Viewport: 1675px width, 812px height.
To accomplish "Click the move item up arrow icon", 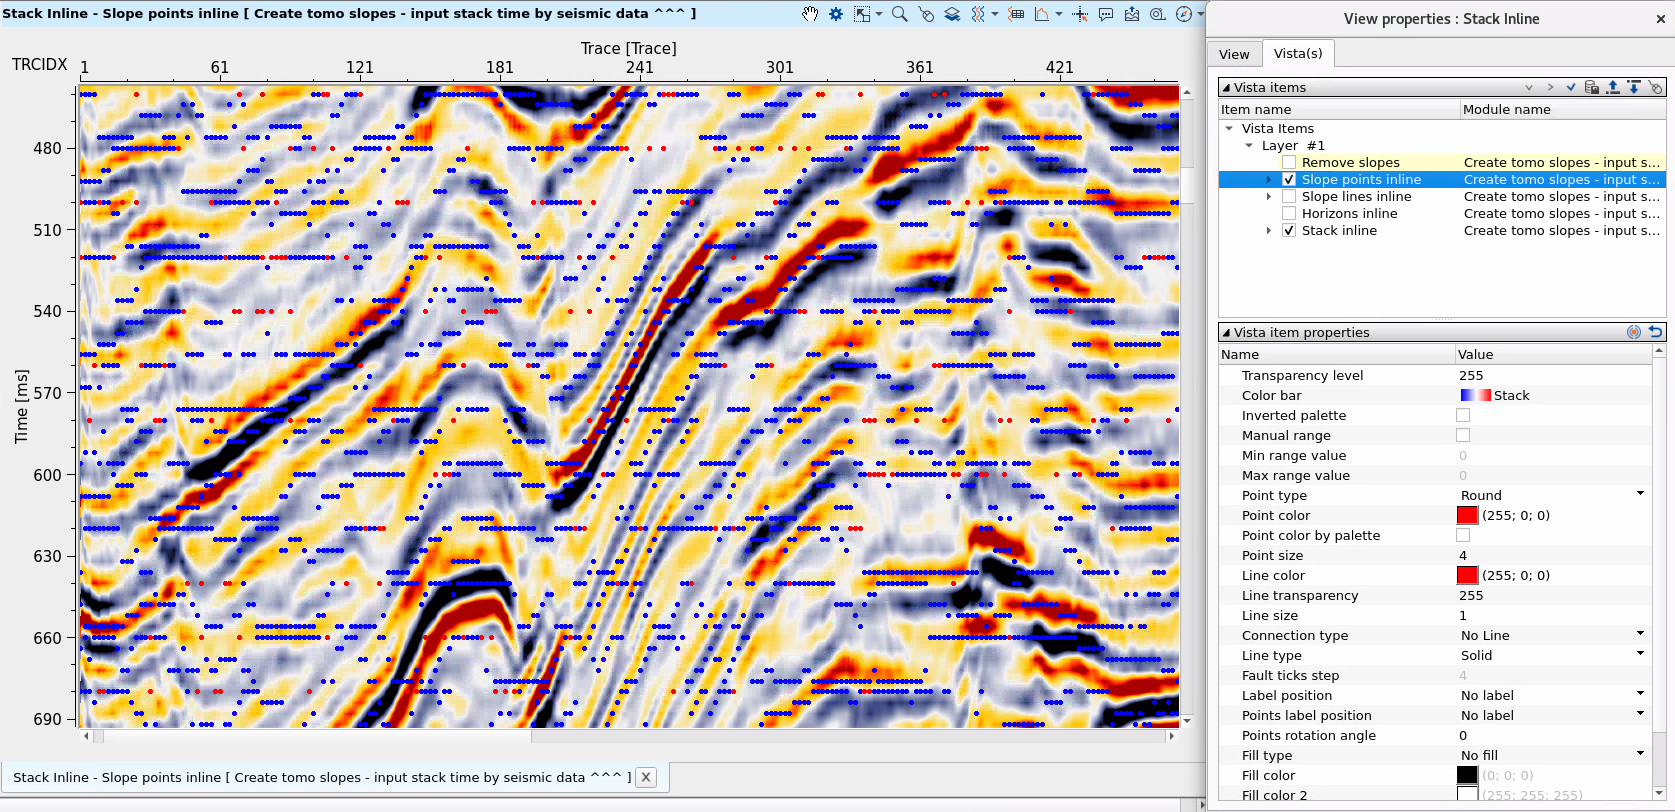I will coord(1613,88).
